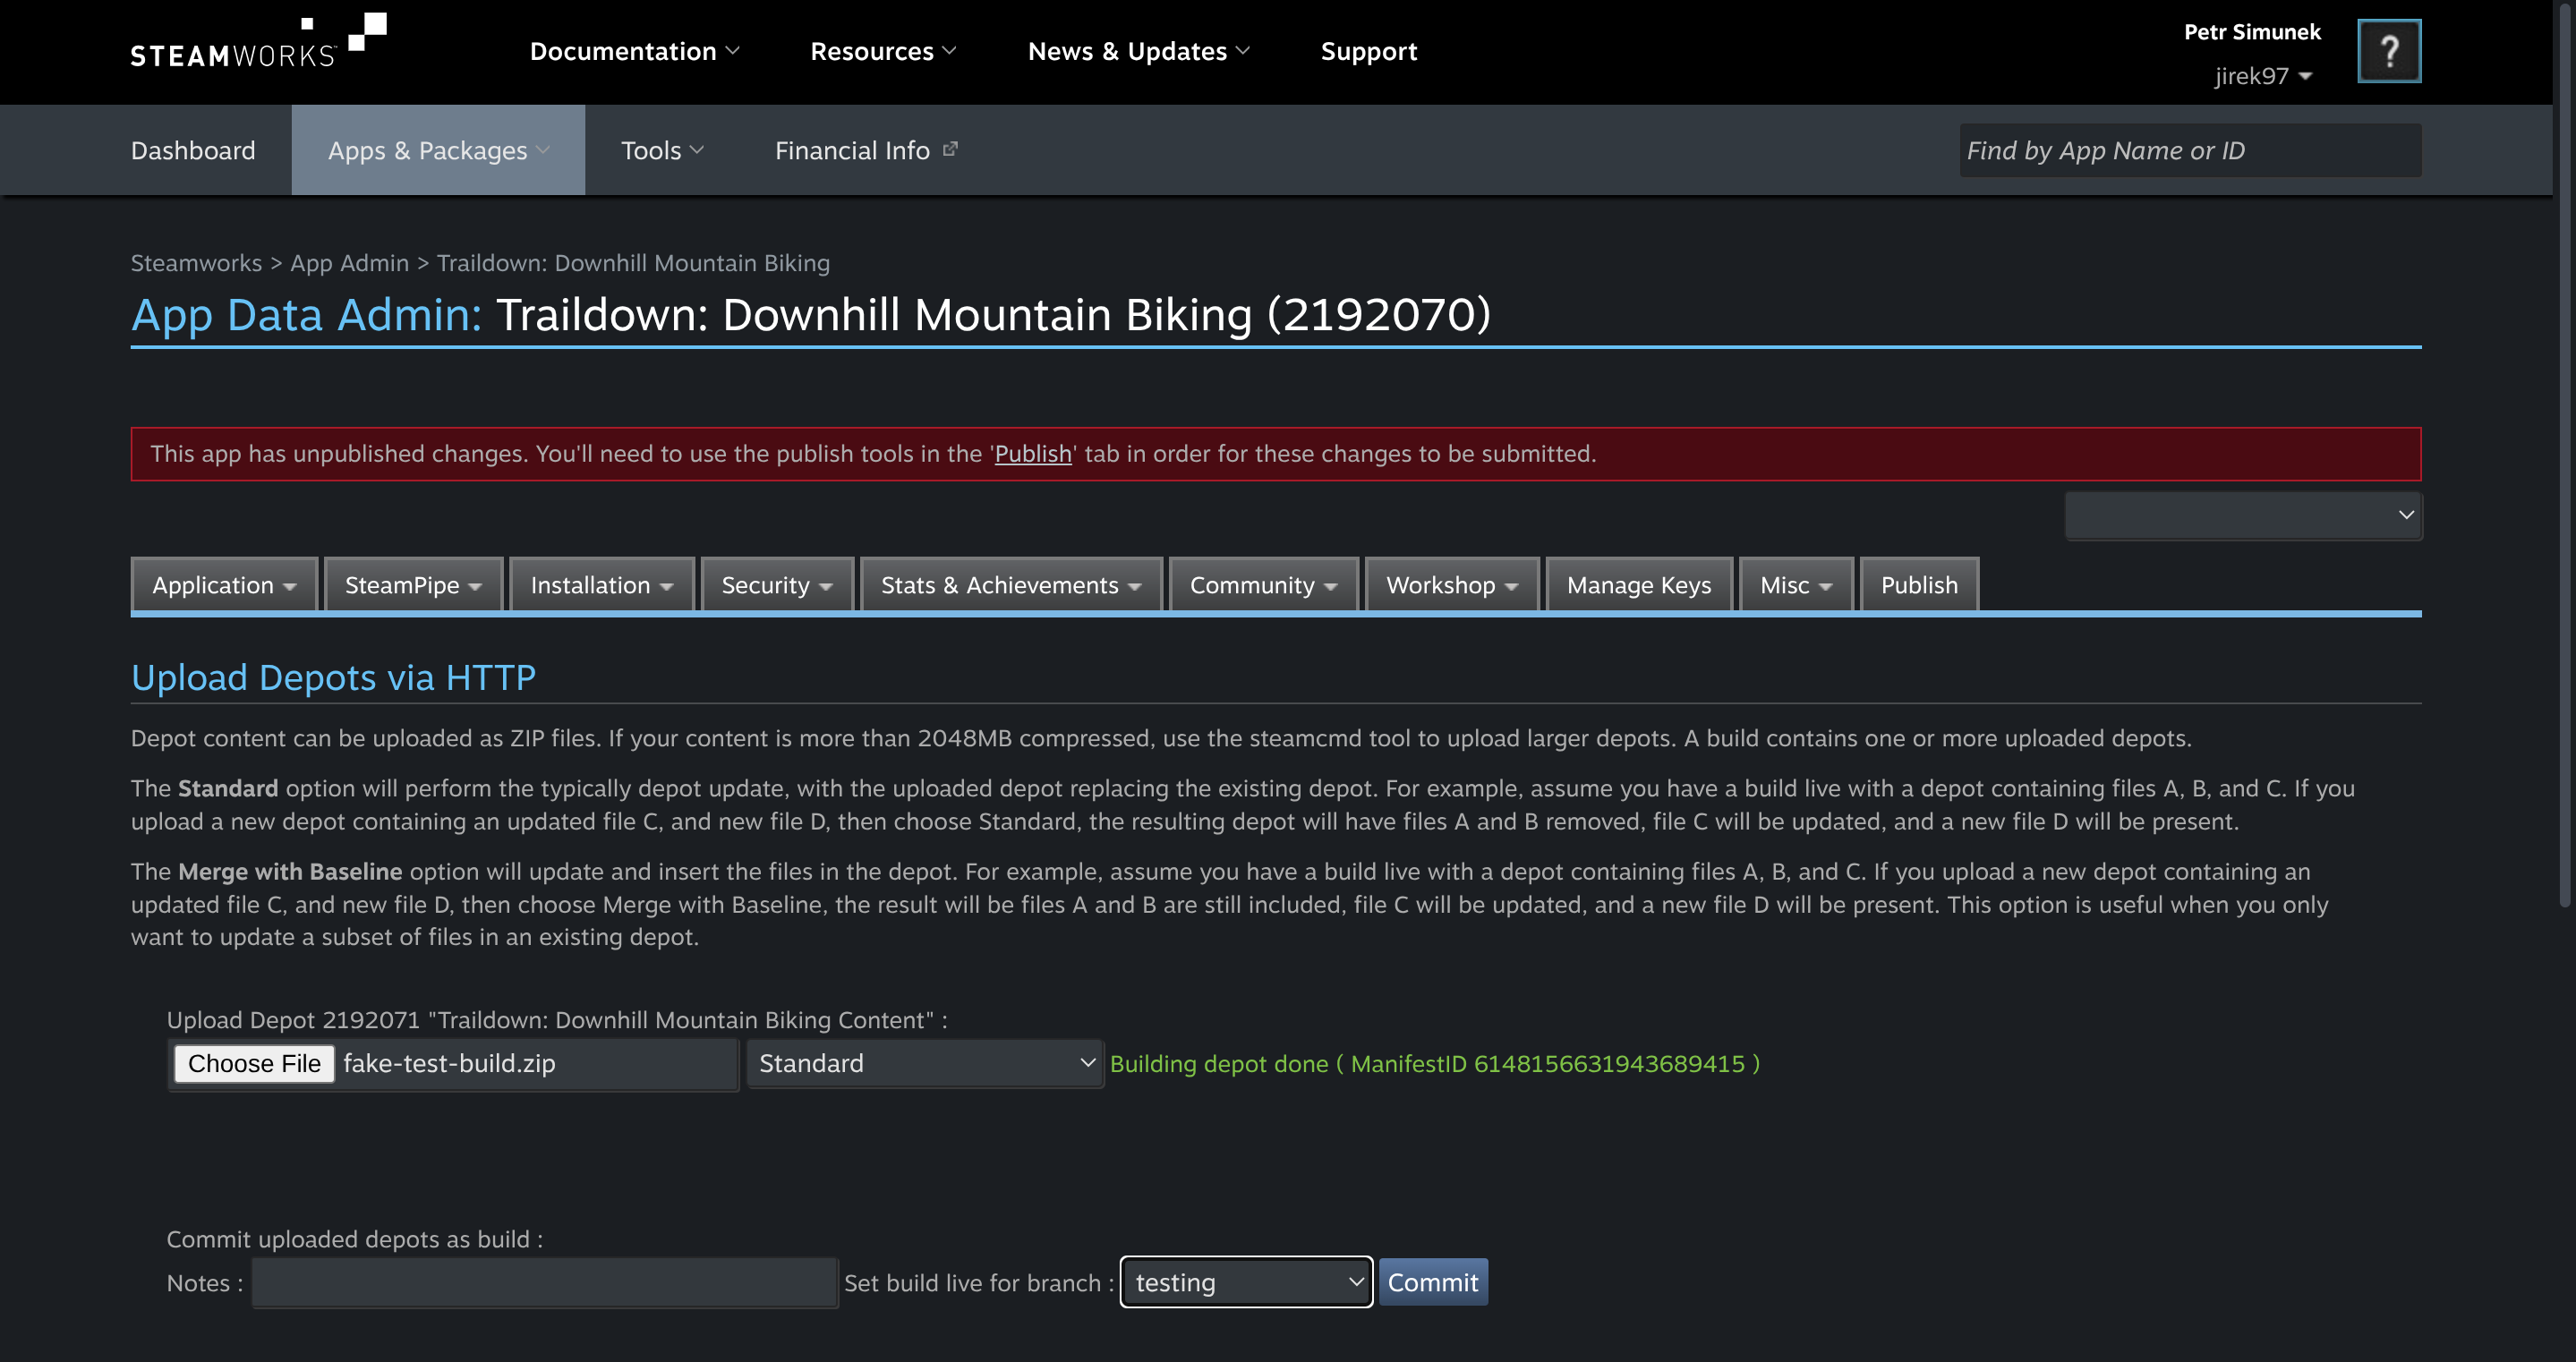Open the Community tab menu

1263,585
